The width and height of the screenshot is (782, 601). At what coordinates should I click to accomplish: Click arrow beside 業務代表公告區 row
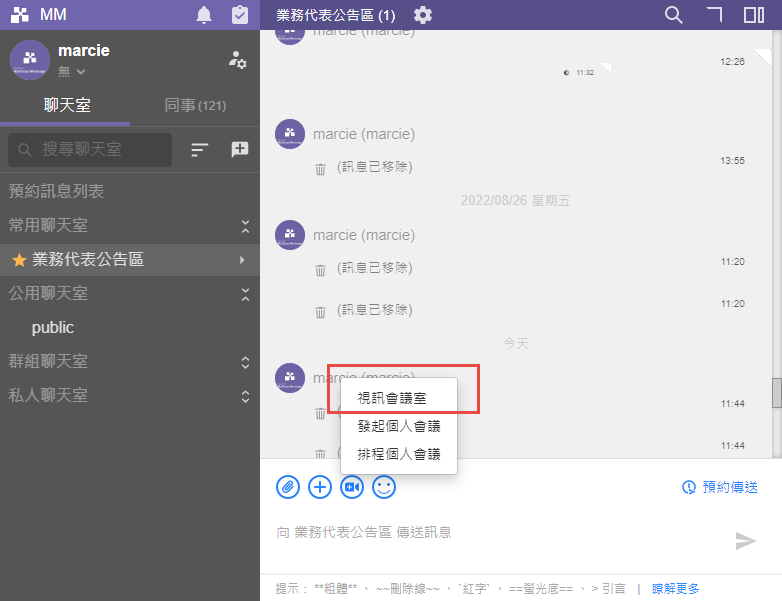tap(242, 260)
